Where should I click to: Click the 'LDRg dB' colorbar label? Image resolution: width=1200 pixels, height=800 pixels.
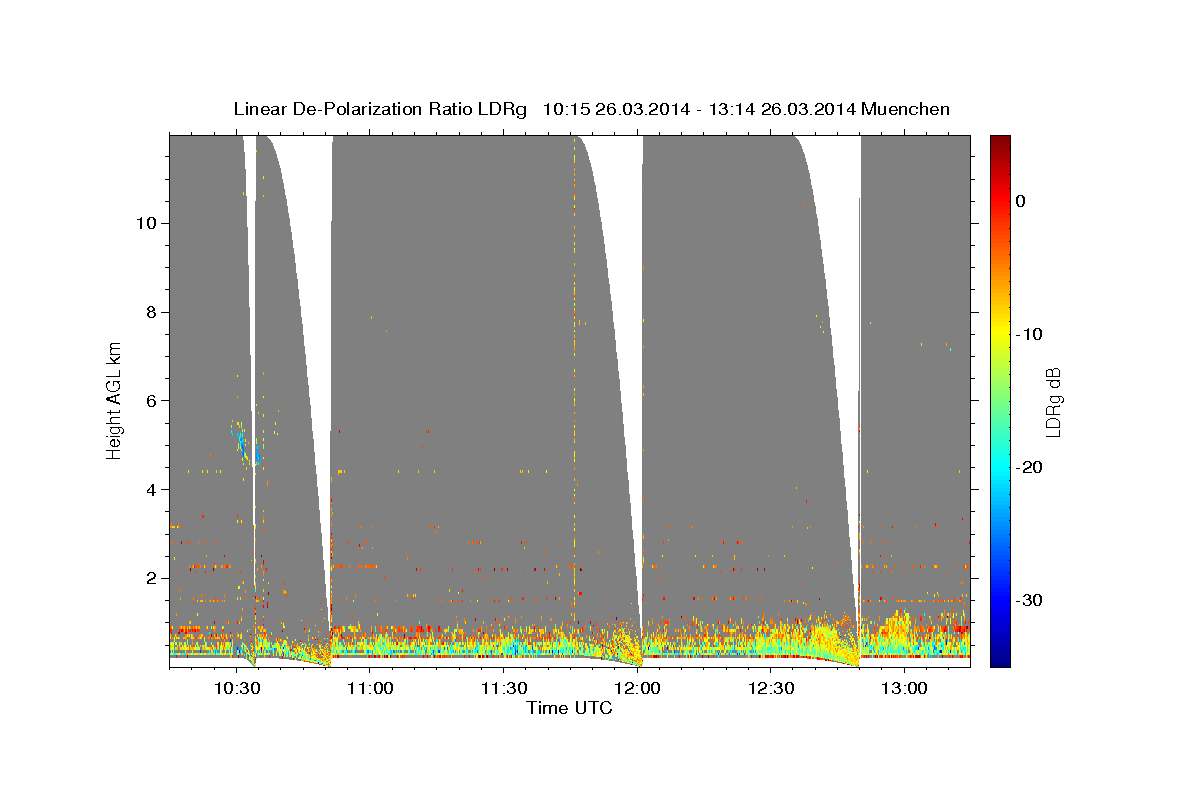[1052, 402]
